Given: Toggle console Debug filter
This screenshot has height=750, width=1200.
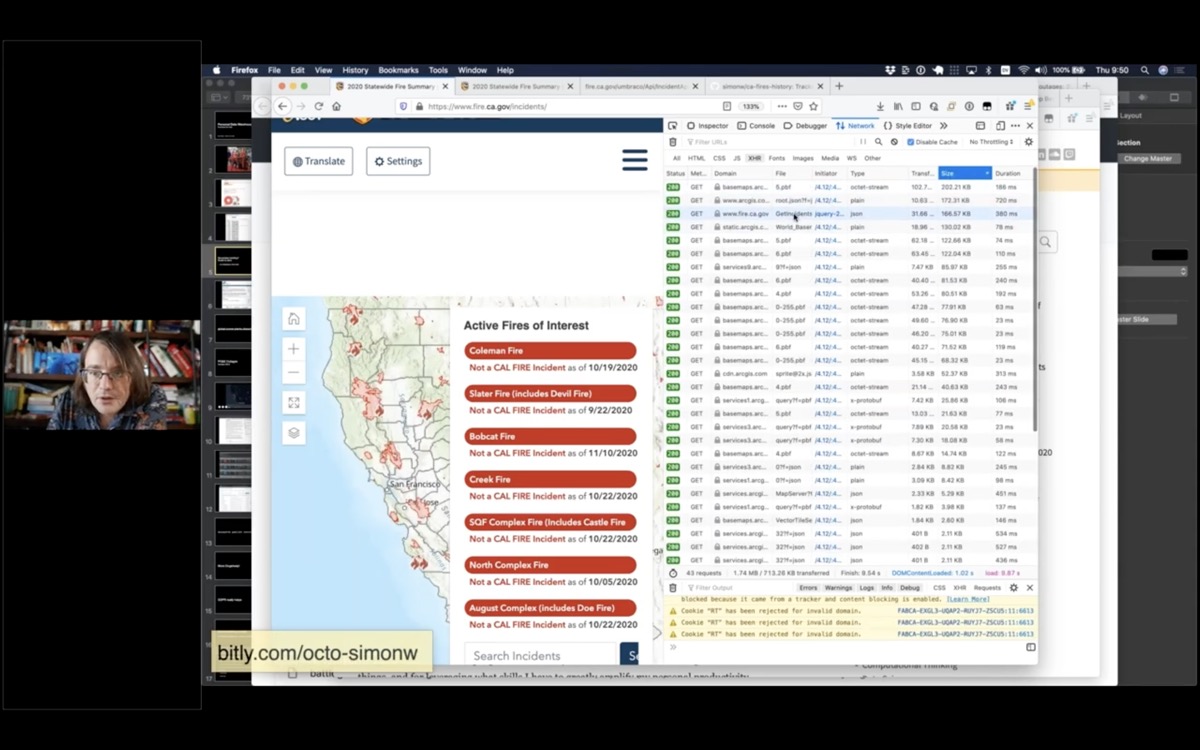Looking at the screenshot, I should click(910, 588).
